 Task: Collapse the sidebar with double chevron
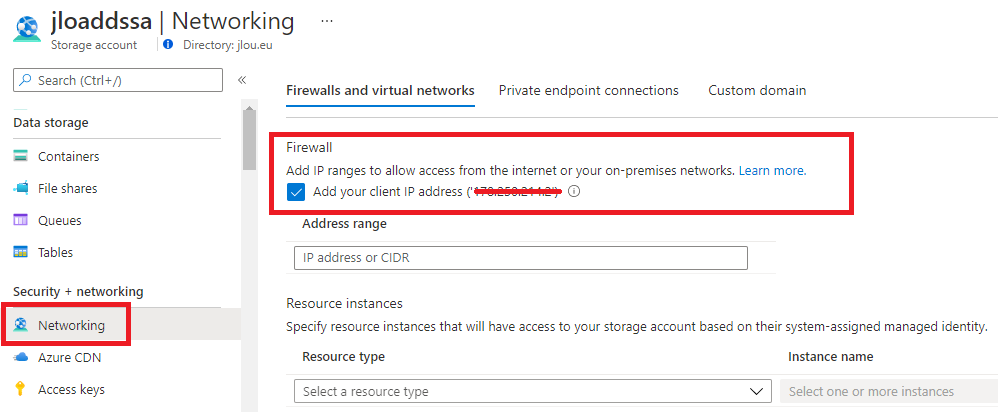[242, 80]
